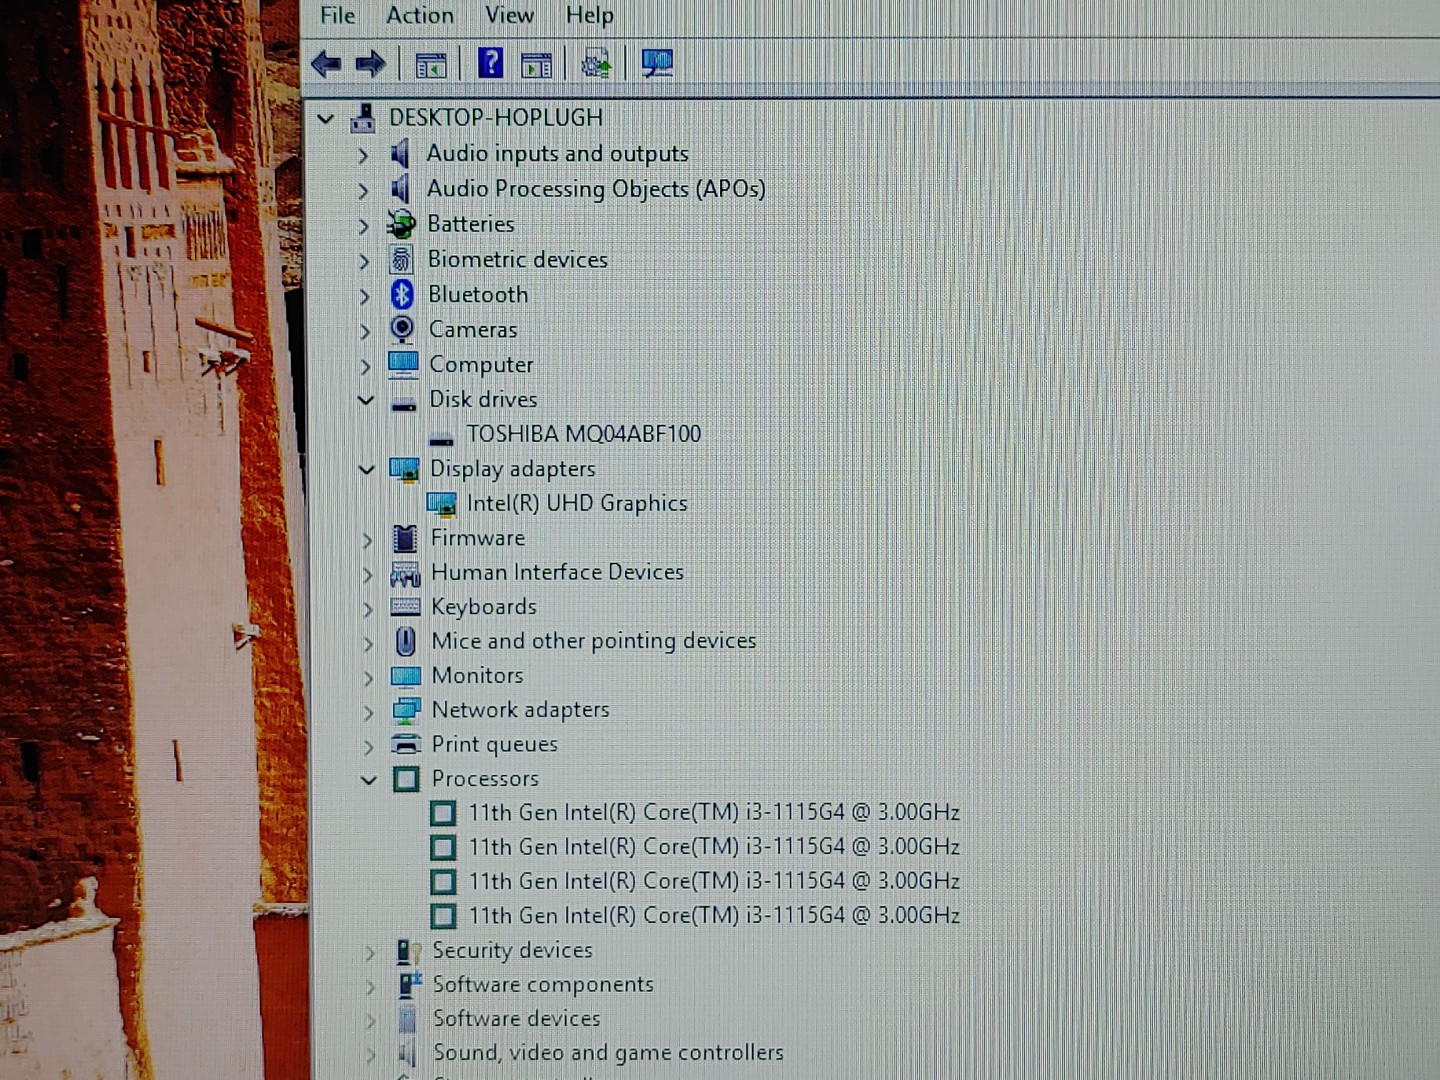Click the Cameras webcam icon

click(x=402, y=330)
